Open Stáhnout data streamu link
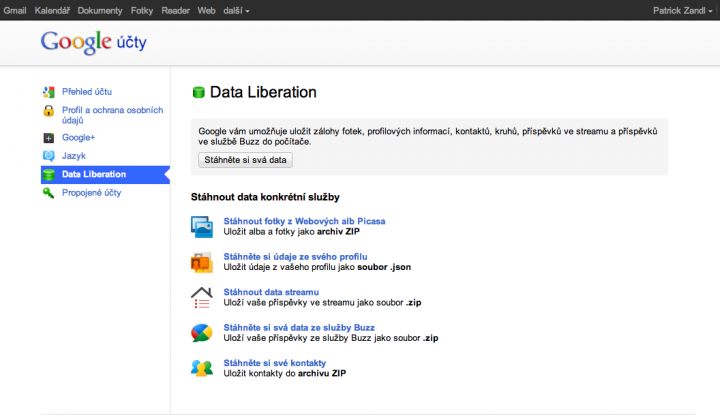 pos(265,292)
